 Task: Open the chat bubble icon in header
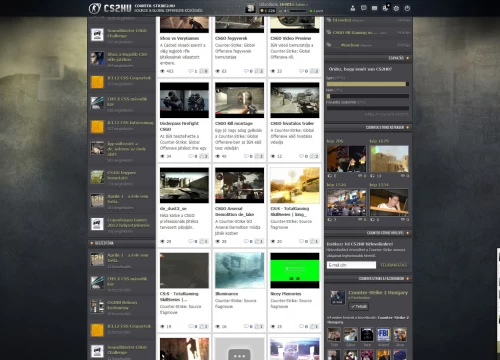[x=364, y=8]
